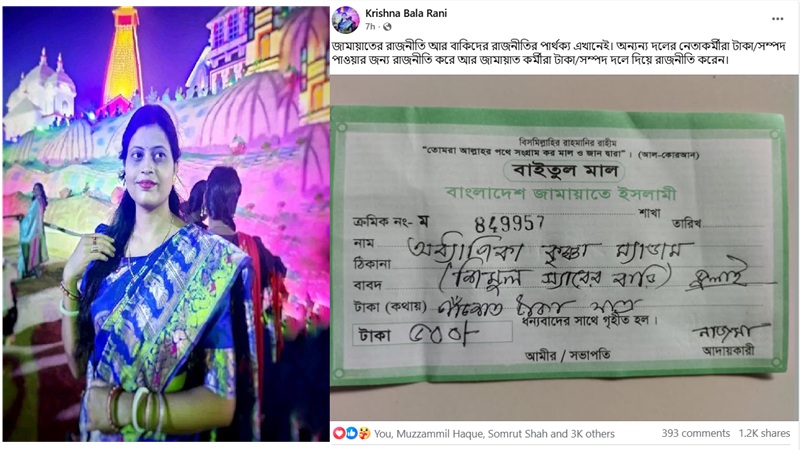Open the three-dot post options menu
800x450 pixels.
tap(778, 19)
